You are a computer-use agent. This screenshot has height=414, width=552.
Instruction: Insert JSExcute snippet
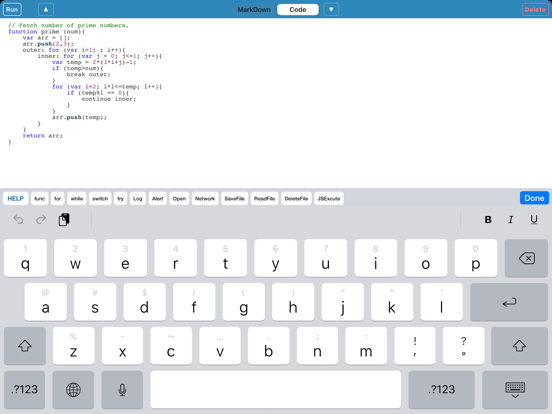coord(329,199)
